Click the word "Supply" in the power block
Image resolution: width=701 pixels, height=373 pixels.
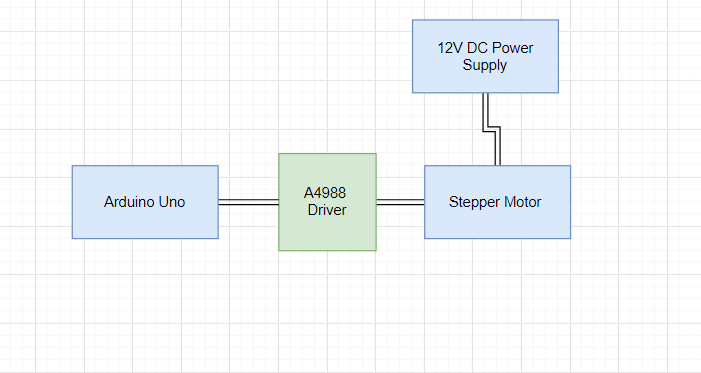[485, 65]
